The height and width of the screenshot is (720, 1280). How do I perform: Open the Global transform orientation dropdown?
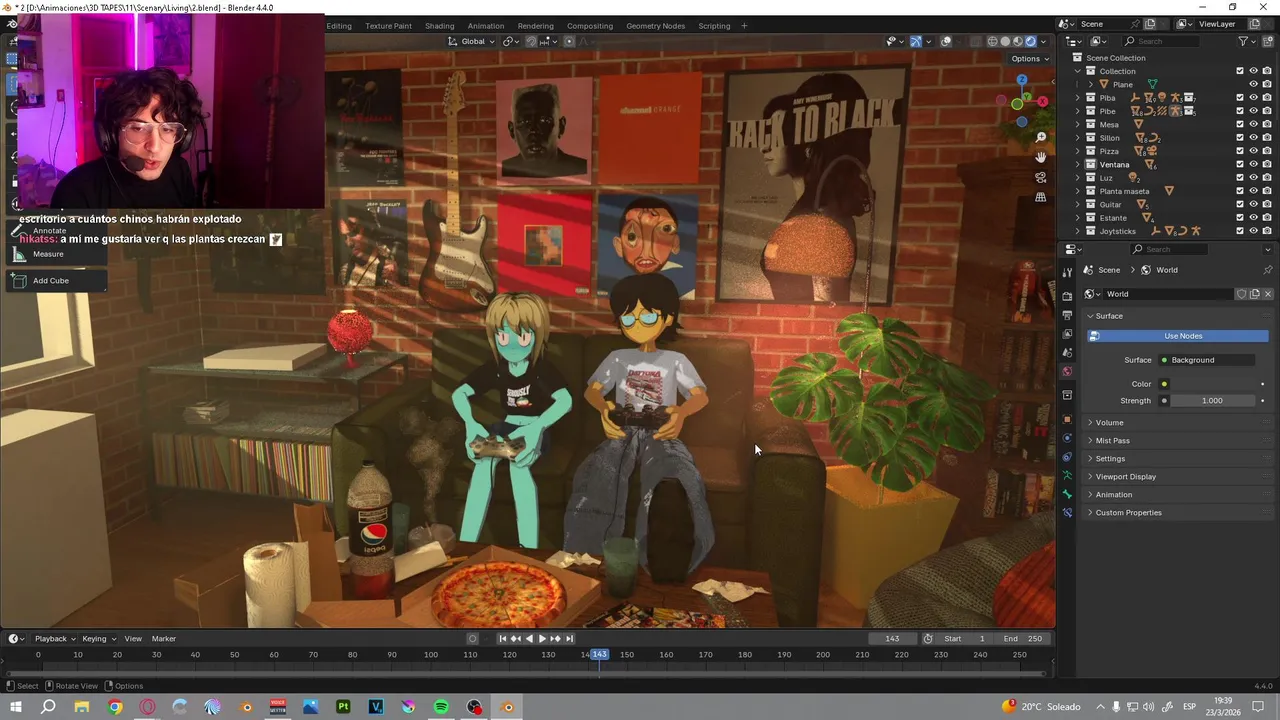pyautogui.click(x=471, y=41)
